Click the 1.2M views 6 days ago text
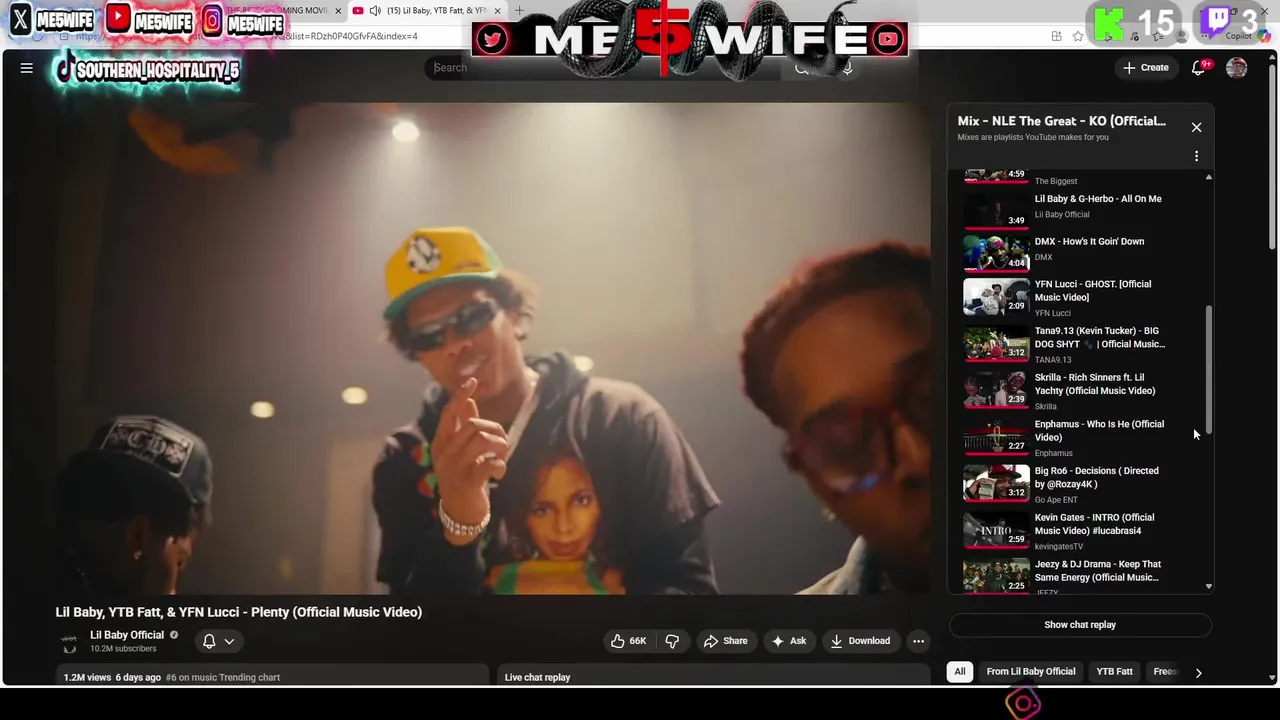The height and width of the screenshot is (720, 1280). click(x=112, y=677)
